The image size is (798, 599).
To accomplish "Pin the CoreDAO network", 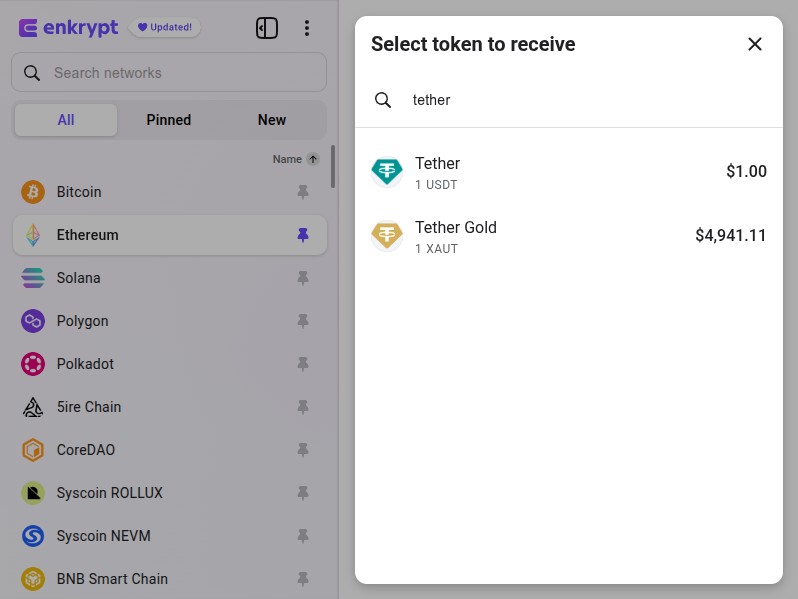I will pyautogui.click(x=303, y=450).
